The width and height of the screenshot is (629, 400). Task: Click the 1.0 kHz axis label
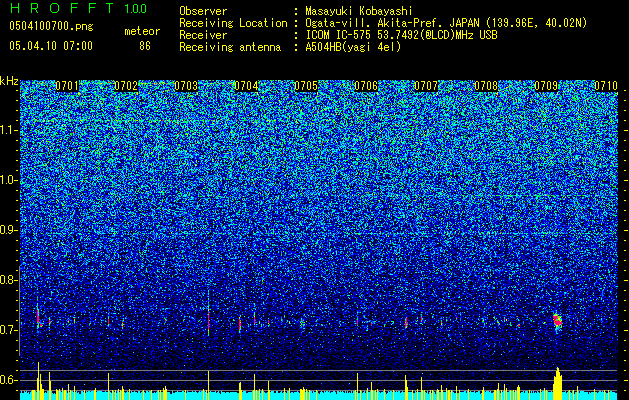tap(8, 180)
